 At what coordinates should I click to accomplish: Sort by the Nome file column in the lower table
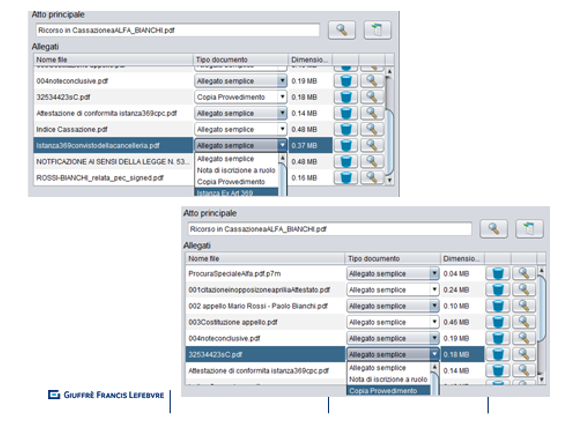pyautogui.click(x=265, y=258)
